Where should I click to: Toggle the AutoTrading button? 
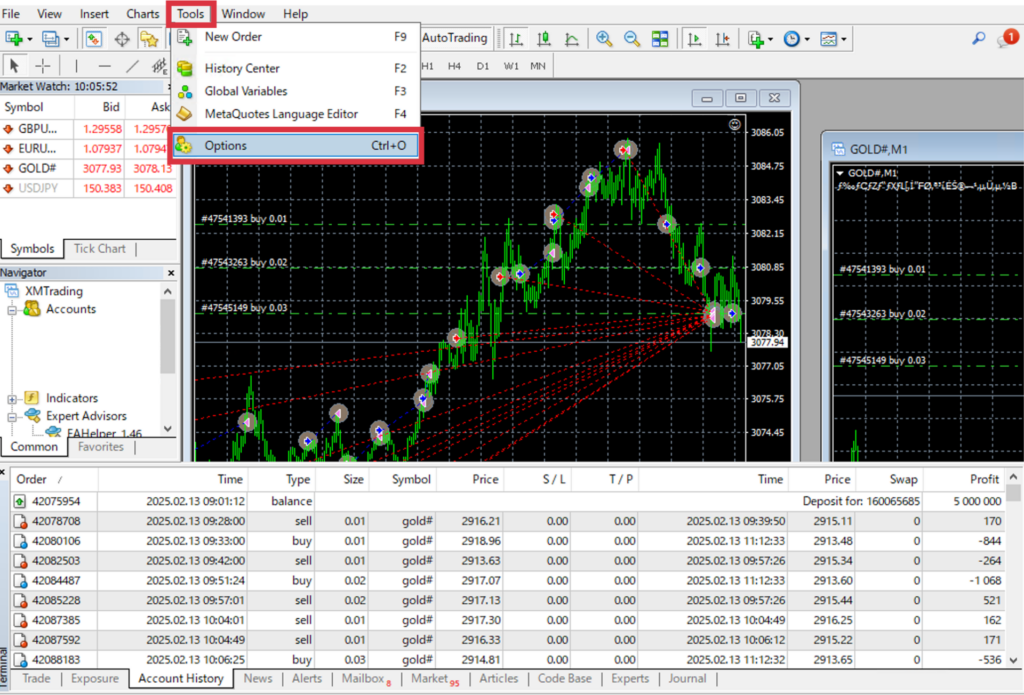click(455, 38)
